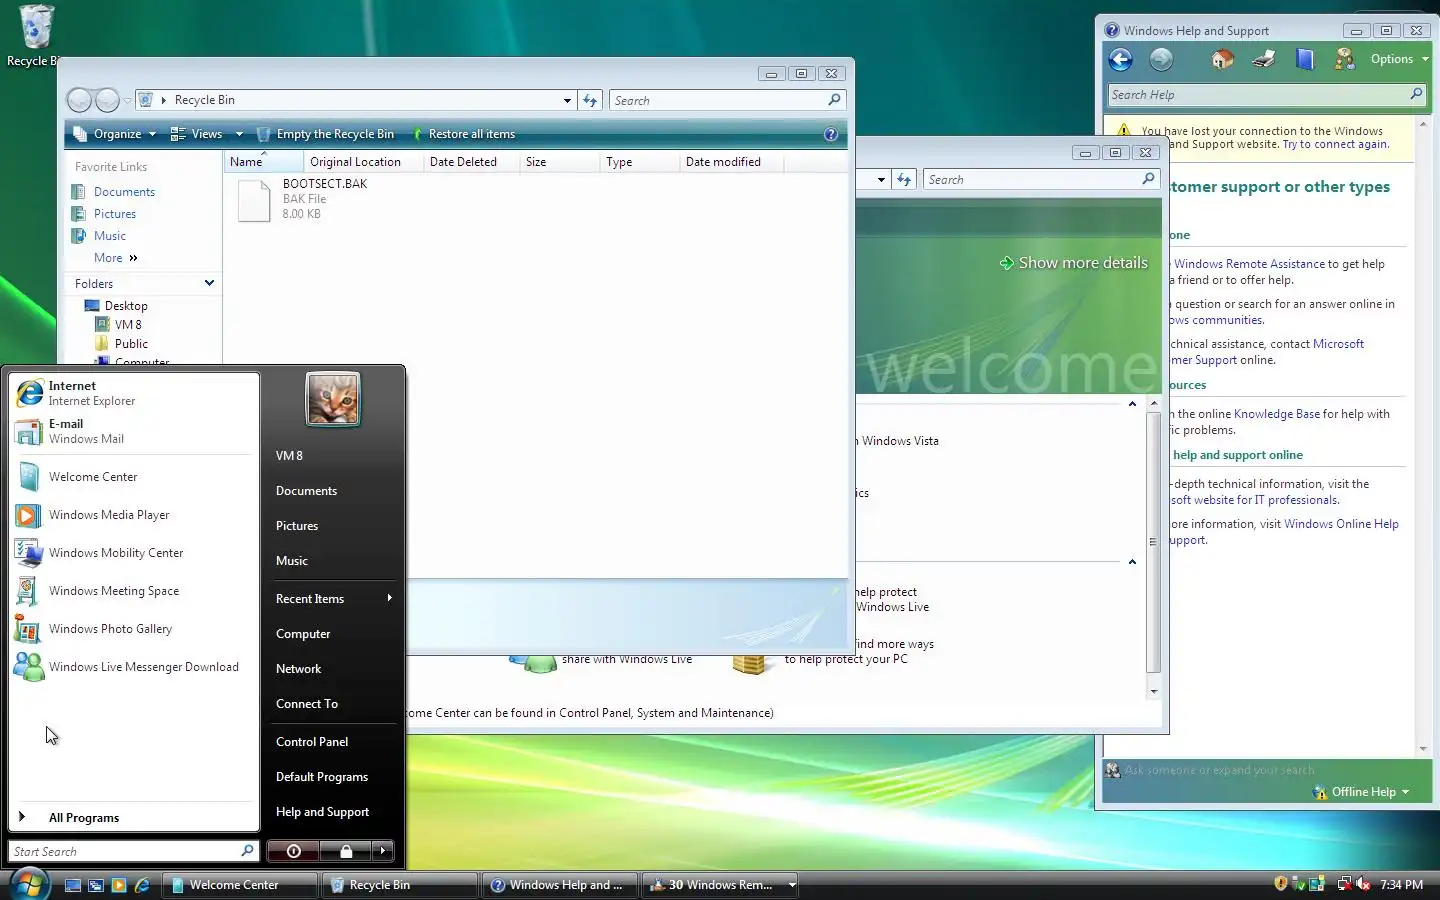The image size is (1440, 900).
Task: Launch Welcome Center from Start menu
Action: [x=134, y=477]
